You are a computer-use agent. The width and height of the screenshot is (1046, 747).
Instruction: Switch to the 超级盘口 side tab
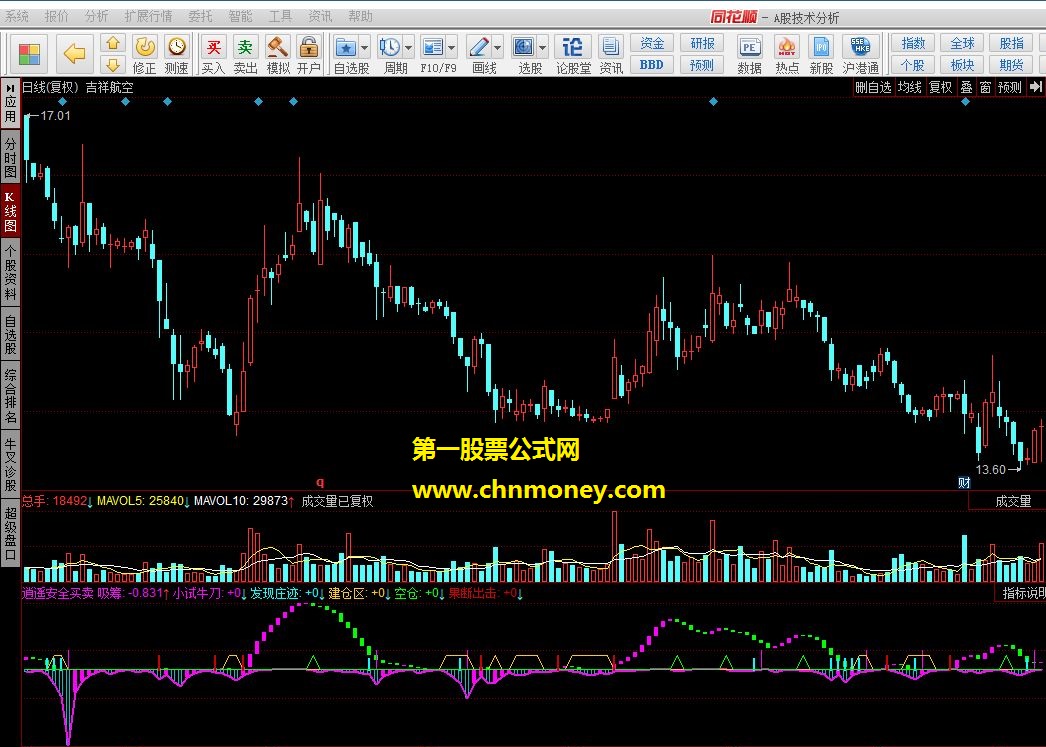coord(10,533)
